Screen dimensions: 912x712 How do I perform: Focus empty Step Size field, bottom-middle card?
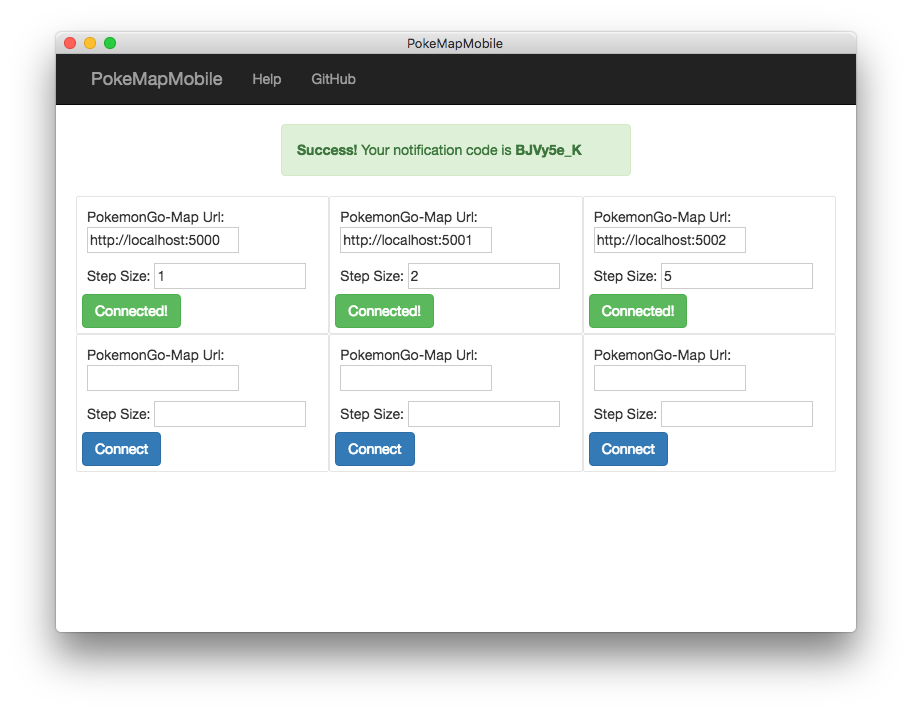coord(484,414)
